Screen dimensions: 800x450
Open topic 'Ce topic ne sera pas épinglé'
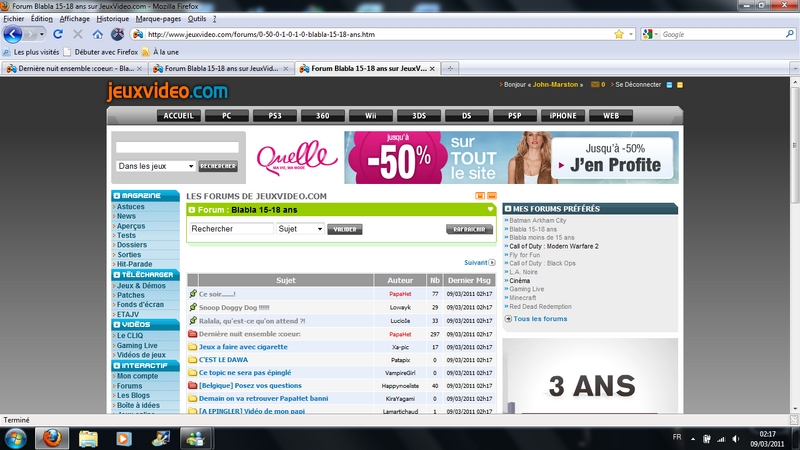click(x=245, y=372)
